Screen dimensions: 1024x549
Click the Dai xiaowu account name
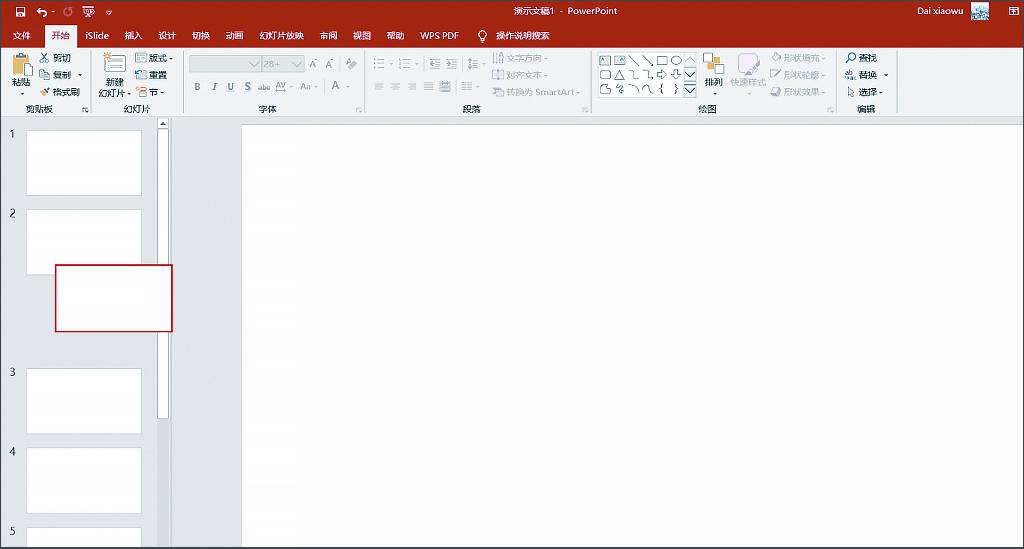(940, 11)
